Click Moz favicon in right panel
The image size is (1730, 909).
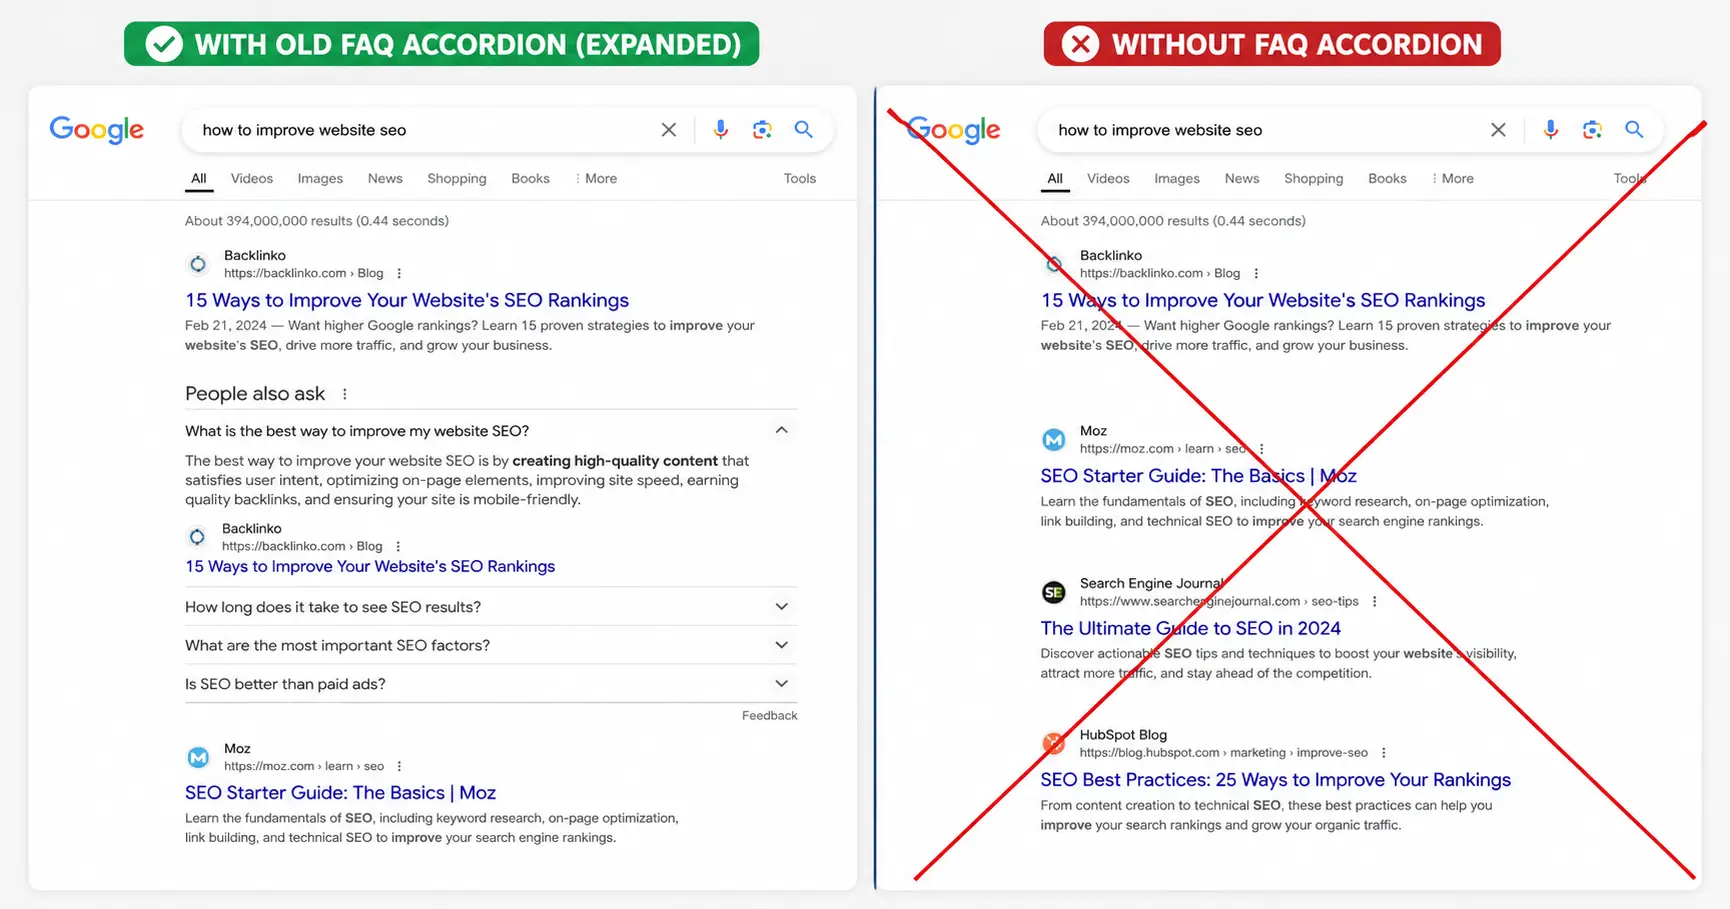coord(1054,440)
